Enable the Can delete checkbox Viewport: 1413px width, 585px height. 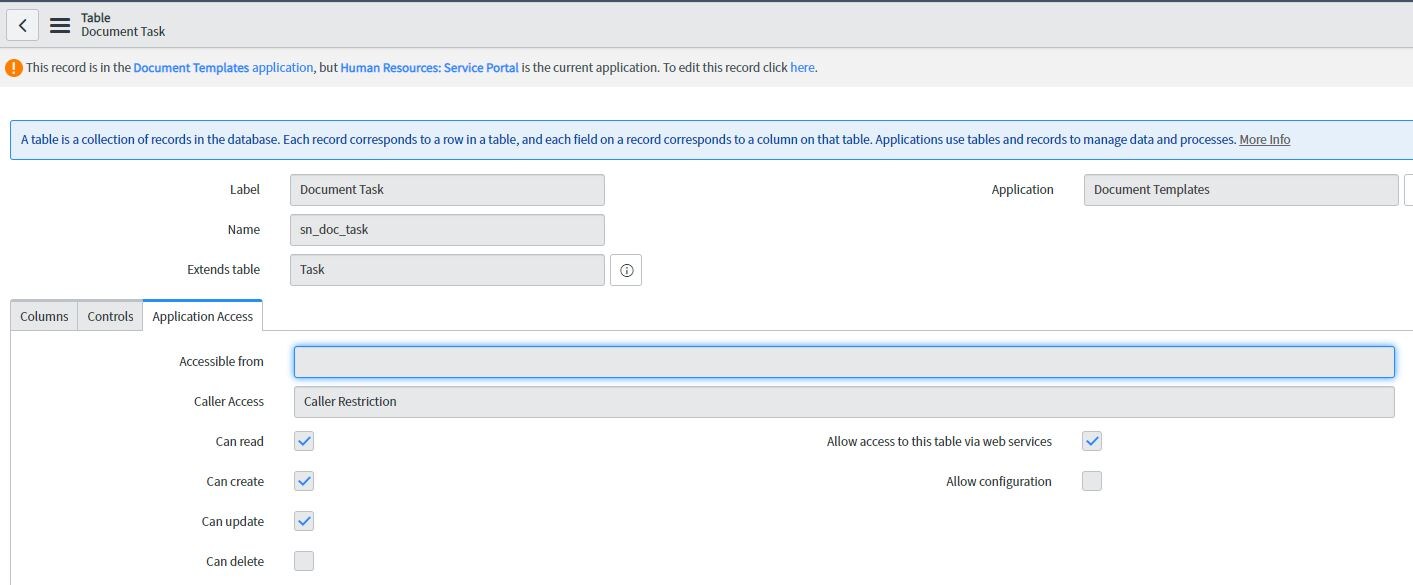[304, 561]
